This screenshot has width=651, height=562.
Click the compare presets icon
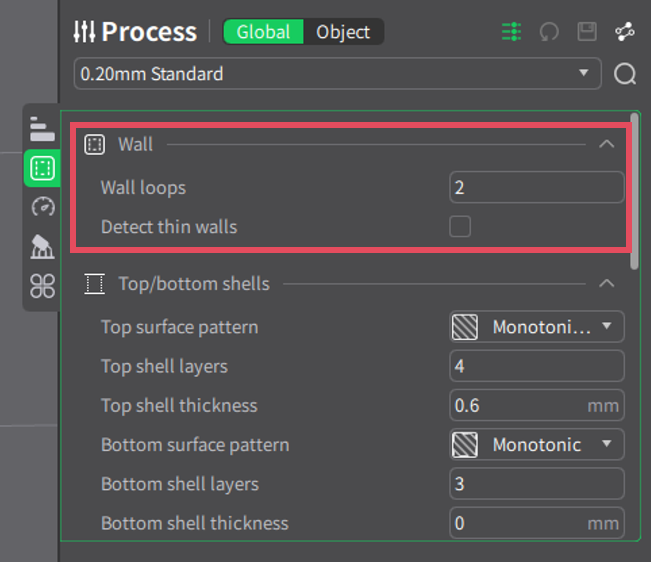625,32
